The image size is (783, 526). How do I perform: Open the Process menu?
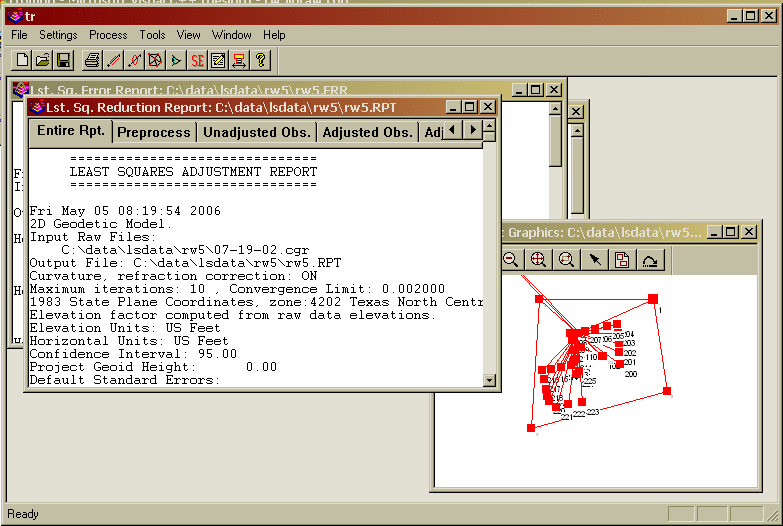[x=108, y=35]
